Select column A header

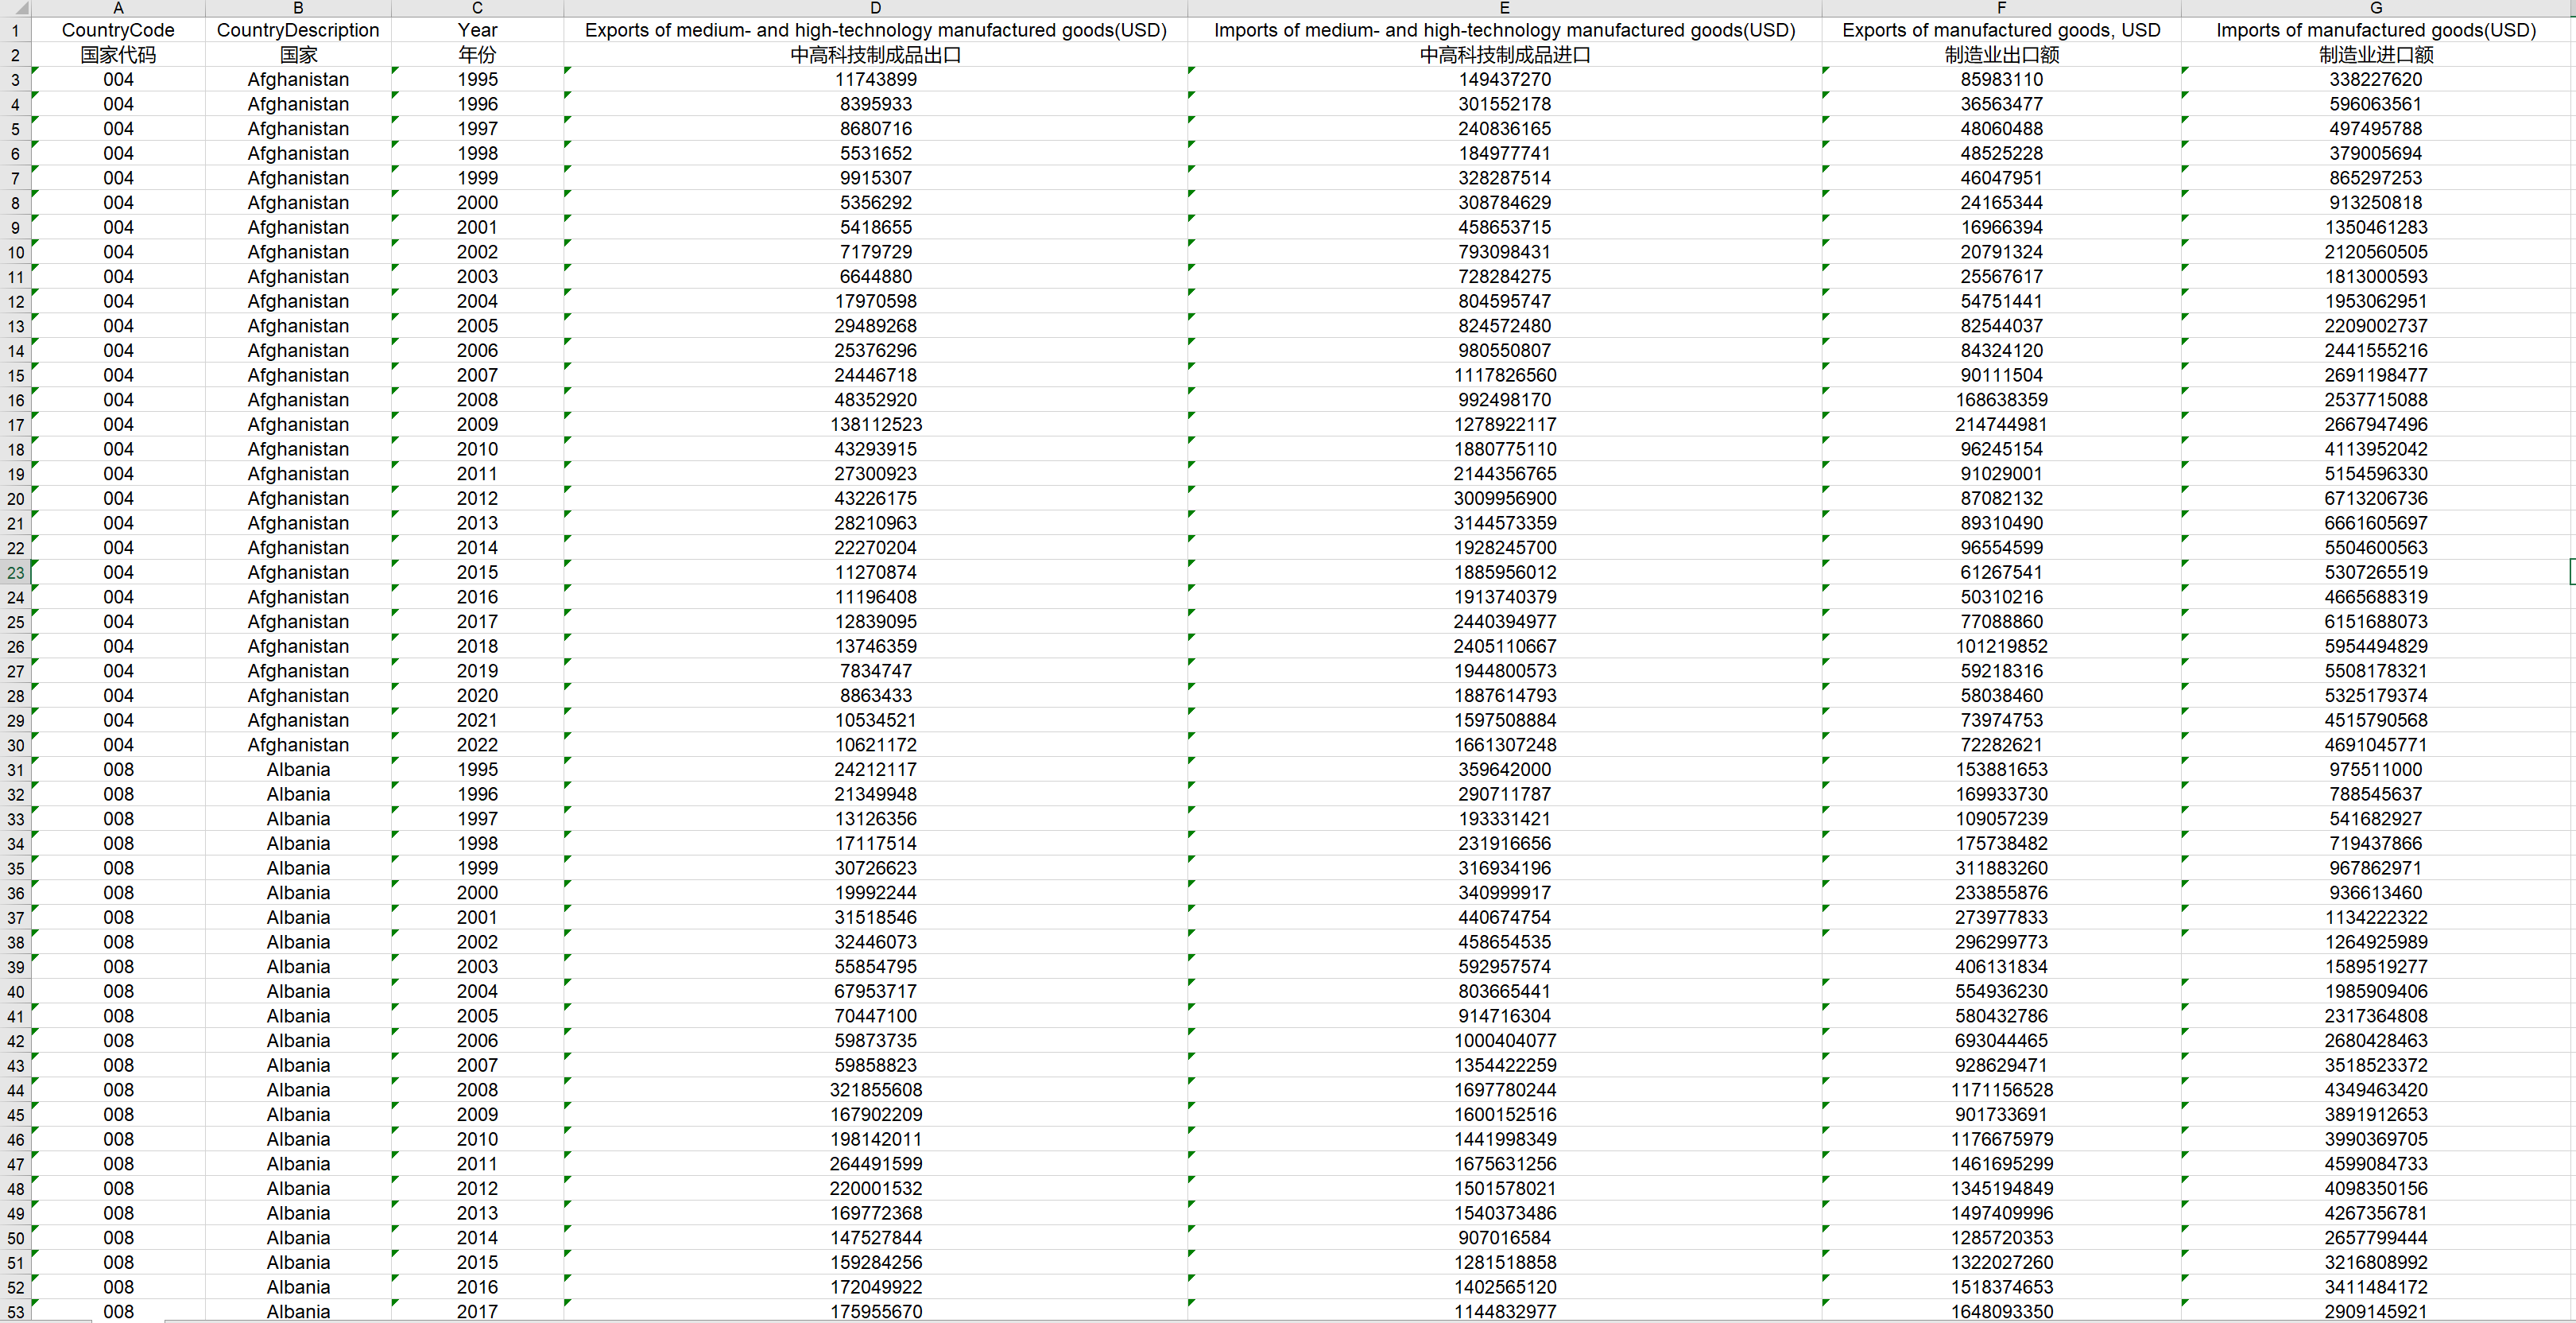pyautogui.click(x=118, y=7)
